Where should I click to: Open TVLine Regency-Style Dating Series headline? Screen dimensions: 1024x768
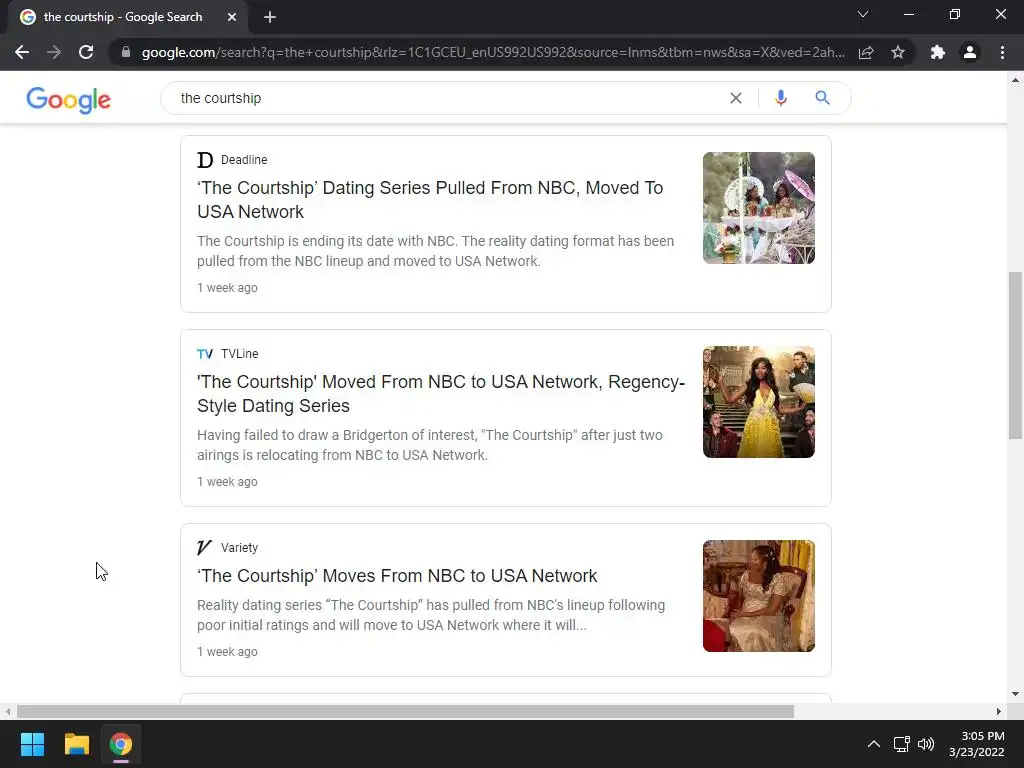tap(441, 393)
